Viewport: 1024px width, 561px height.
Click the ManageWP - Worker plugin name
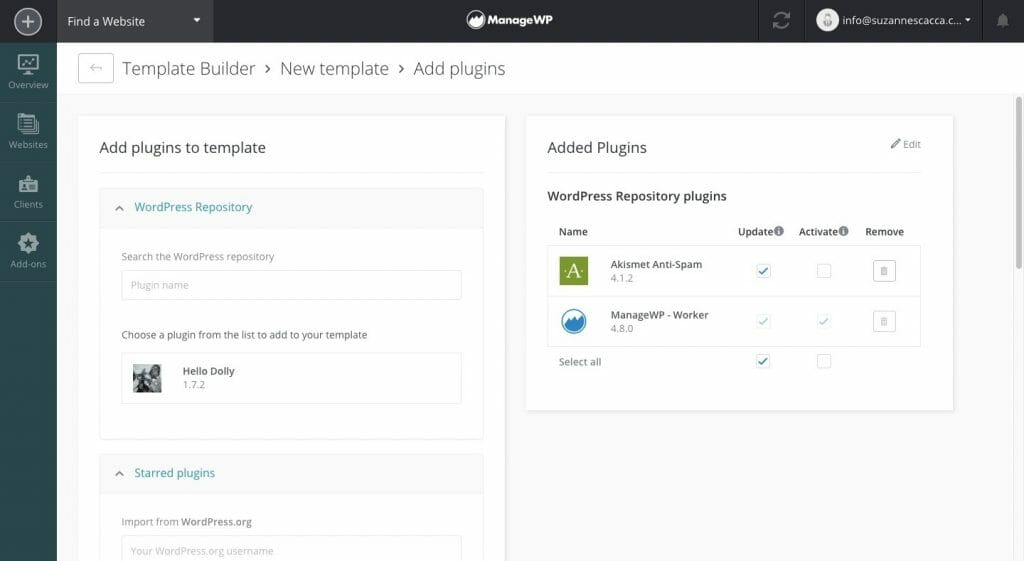(x=660, y=315)
